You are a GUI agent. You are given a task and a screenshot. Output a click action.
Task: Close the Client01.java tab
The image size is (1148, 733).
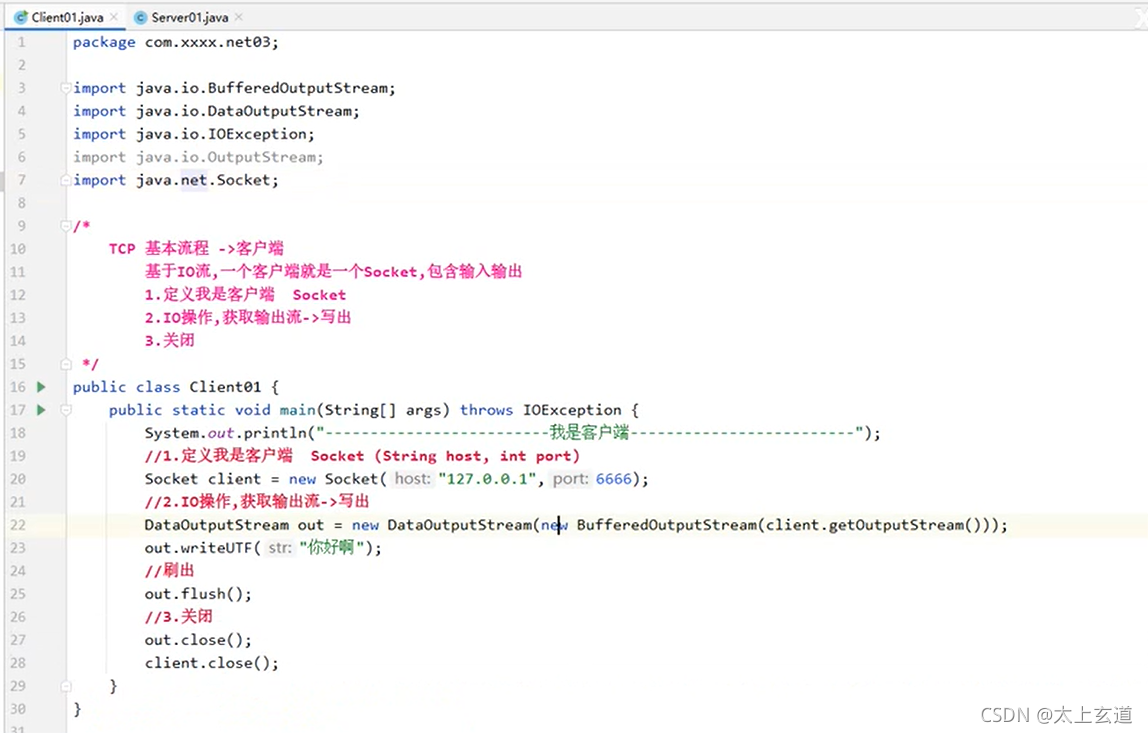(x=113, y=17)
